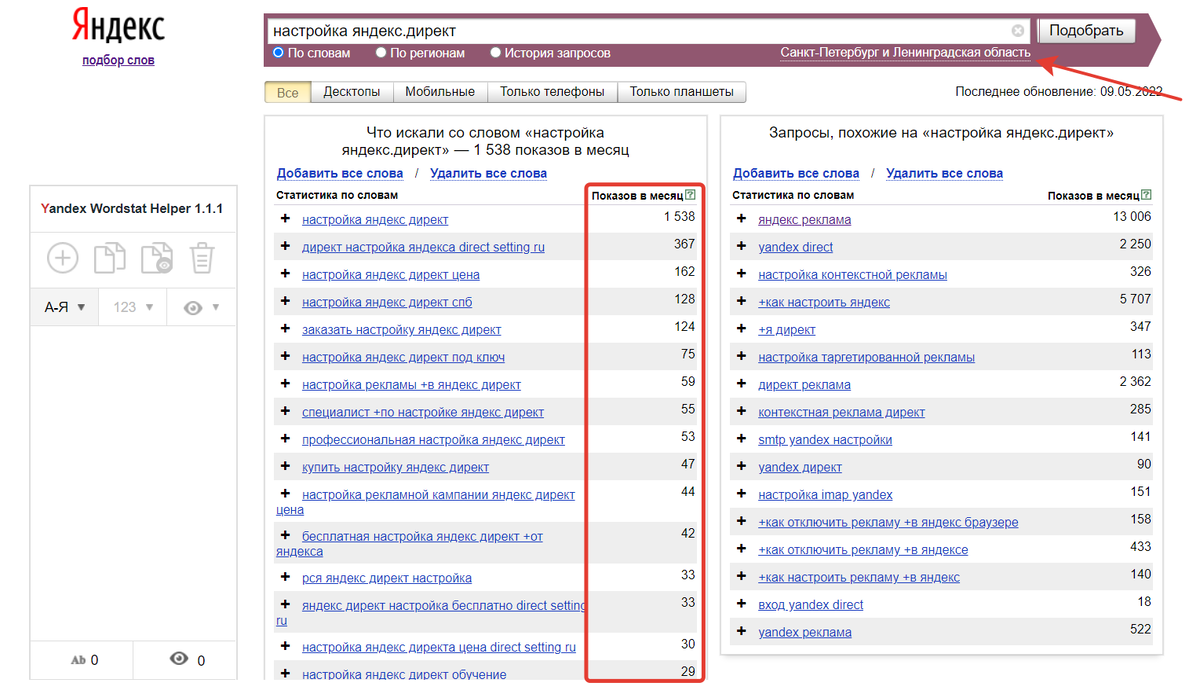1200x683 pixels.
Task: Click 'Последнее обновление' date text
Action: 1059,92
